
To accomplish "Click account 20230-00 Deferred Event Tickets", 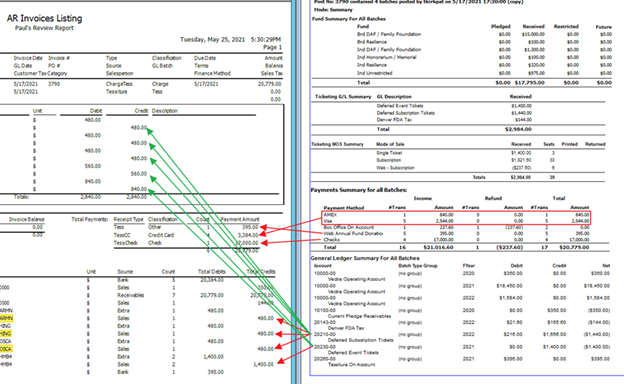I will [346, 349].
